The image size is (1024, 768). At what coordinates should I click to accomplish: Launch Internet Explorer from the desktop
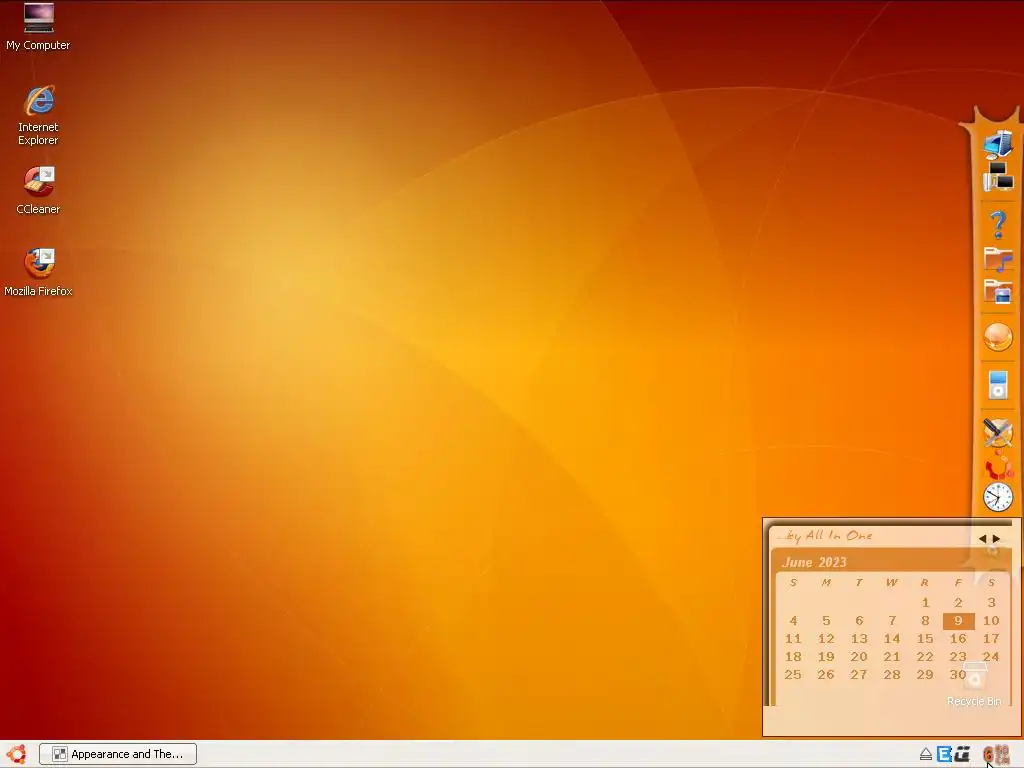(38, 115)
